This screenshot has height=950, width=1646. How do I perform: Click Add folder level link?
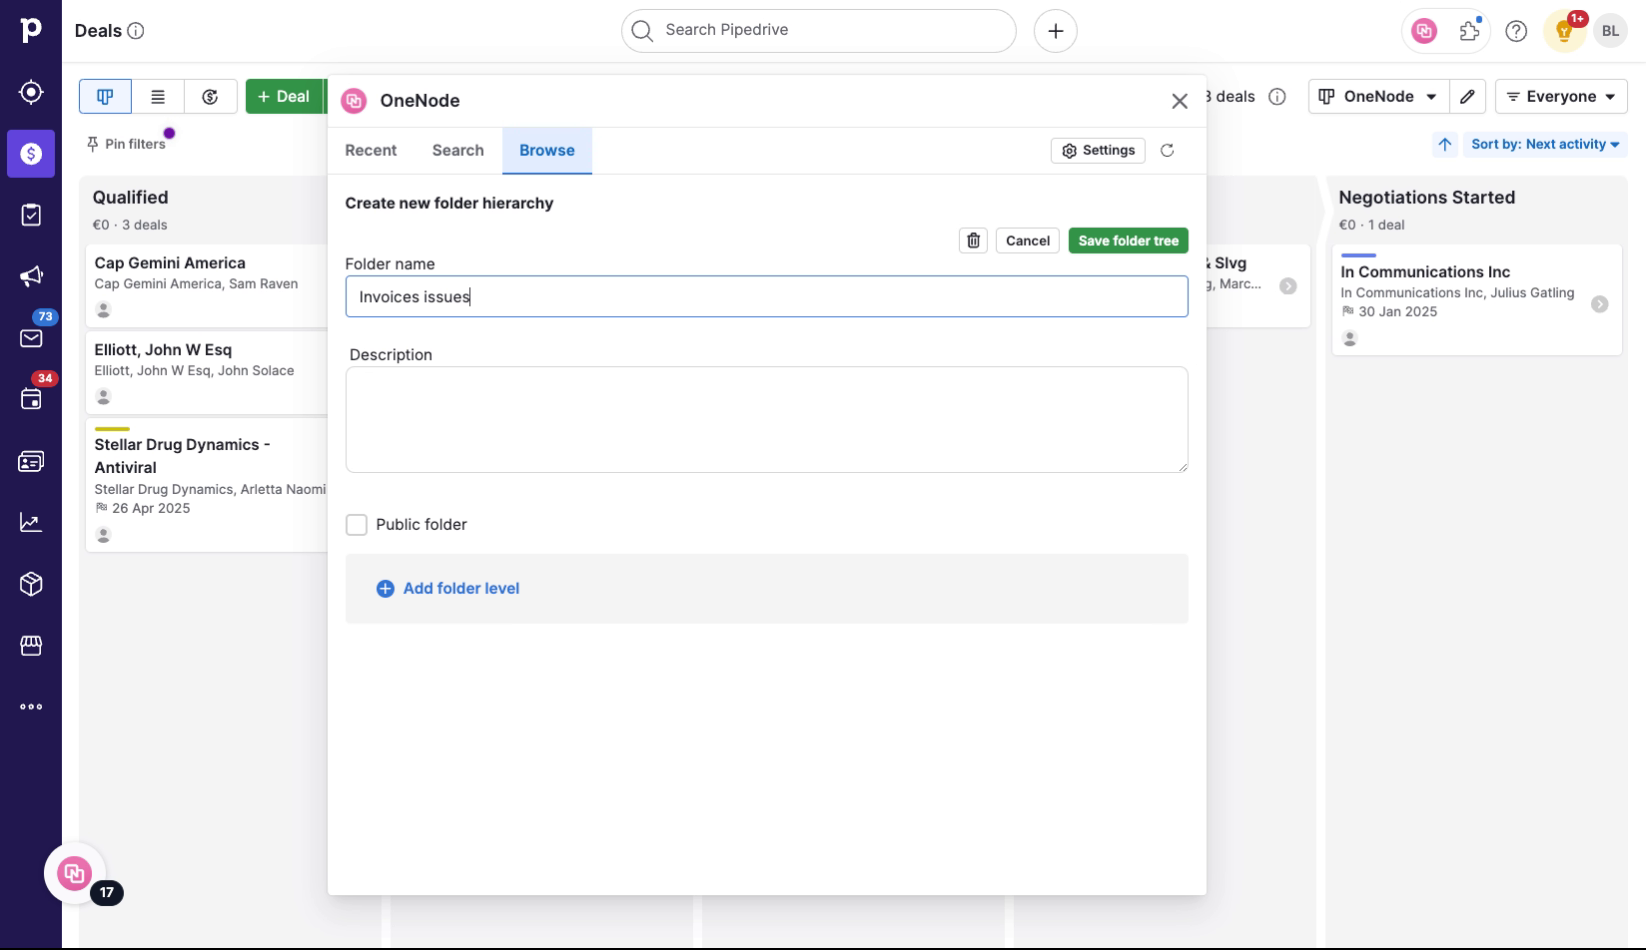point(448,589)
